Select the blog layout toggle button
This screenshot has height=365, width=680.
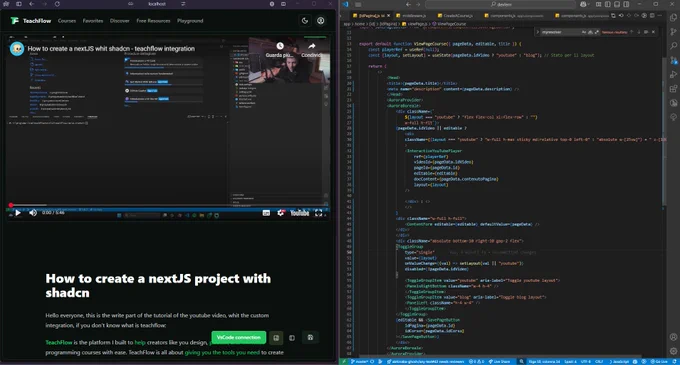click(292, 338)
